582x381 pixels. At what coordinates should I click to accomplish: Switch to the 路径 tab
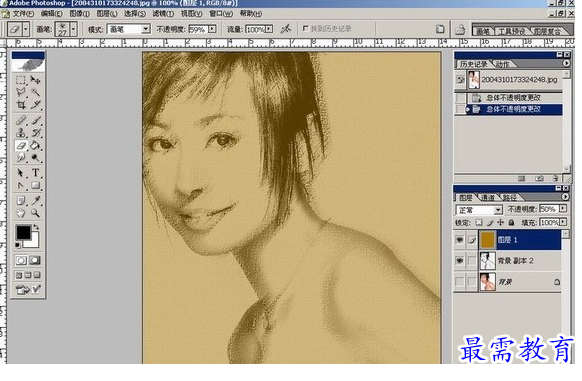coord(509,198)
